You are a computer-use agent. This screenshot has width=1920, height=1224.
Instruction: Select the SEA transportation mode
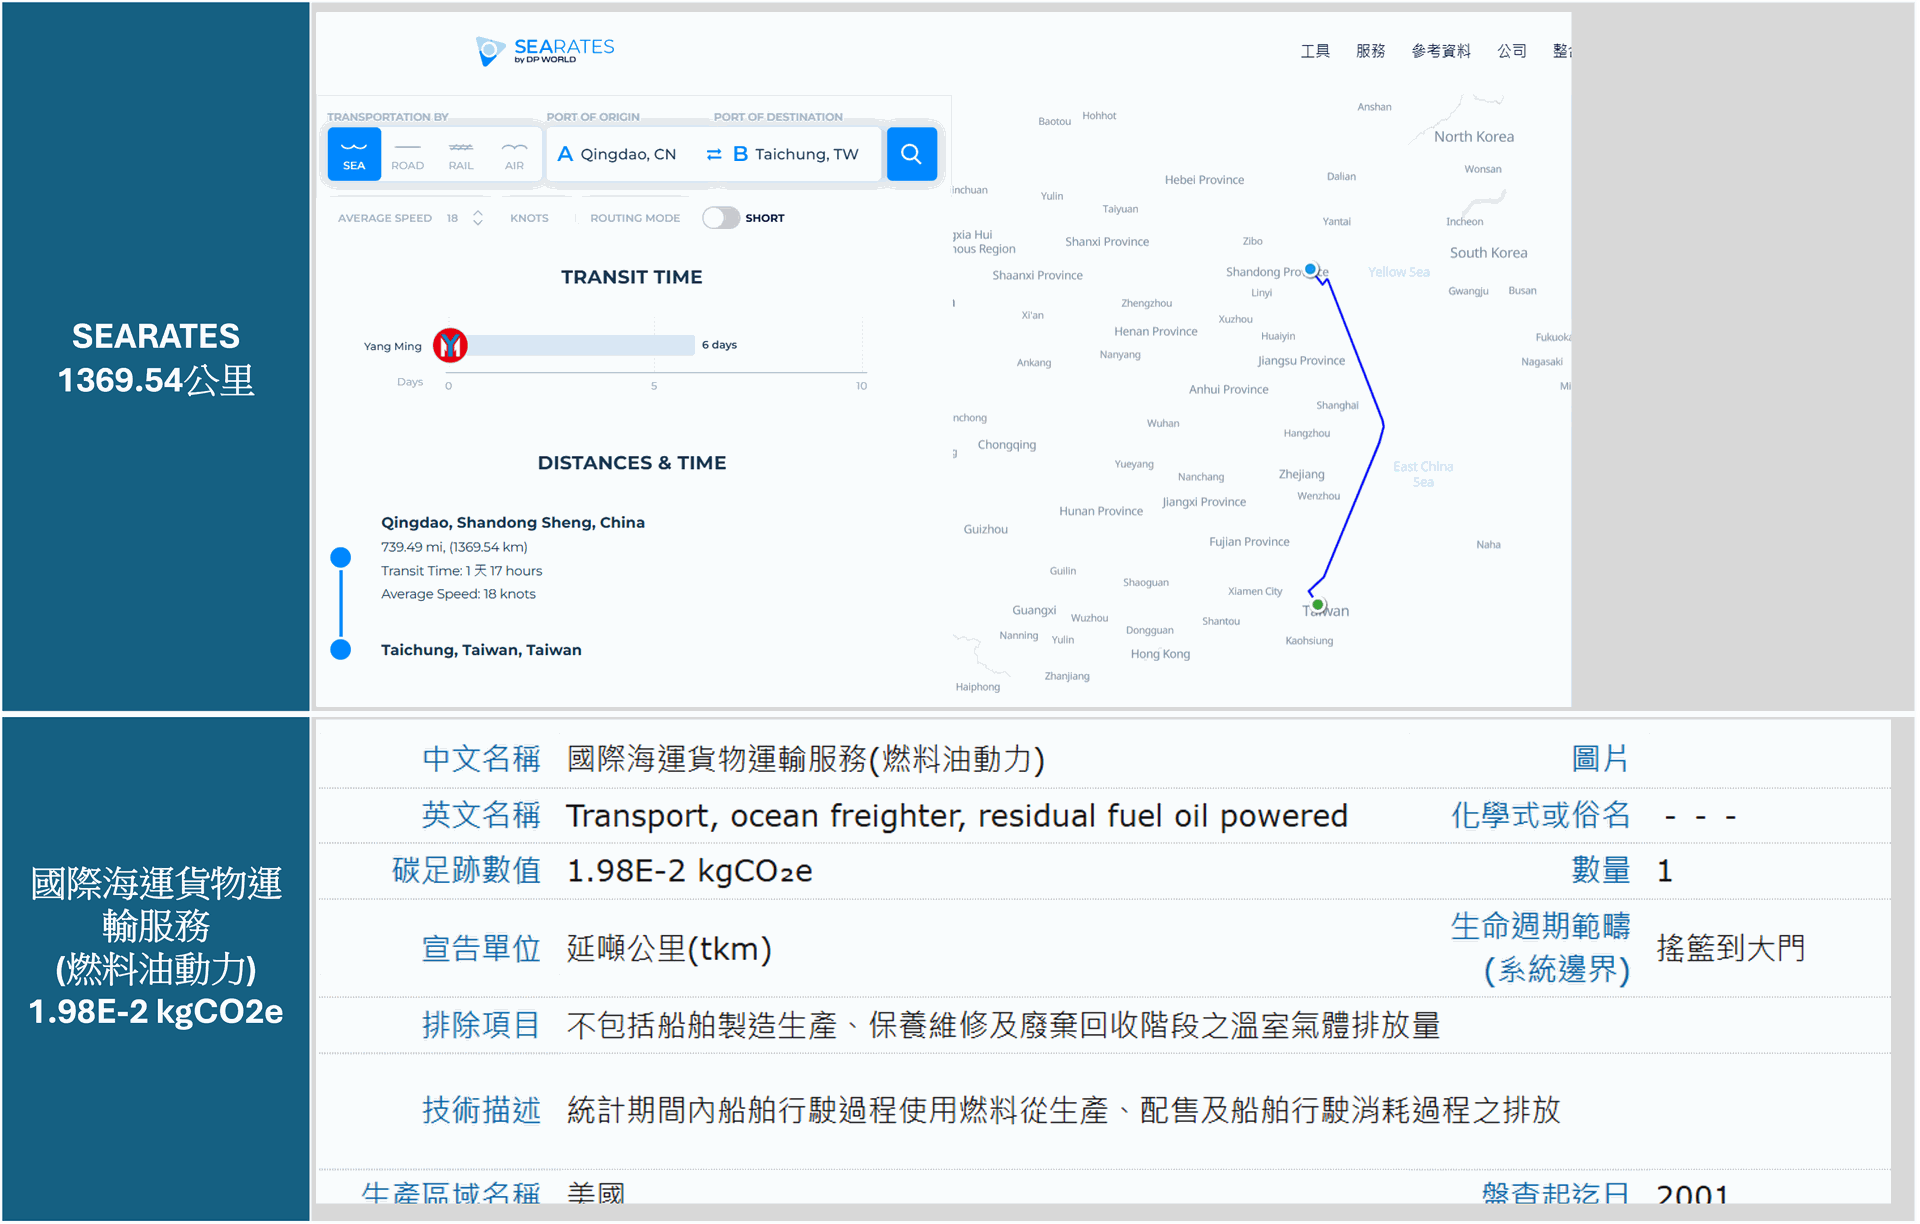coord(353,153)
